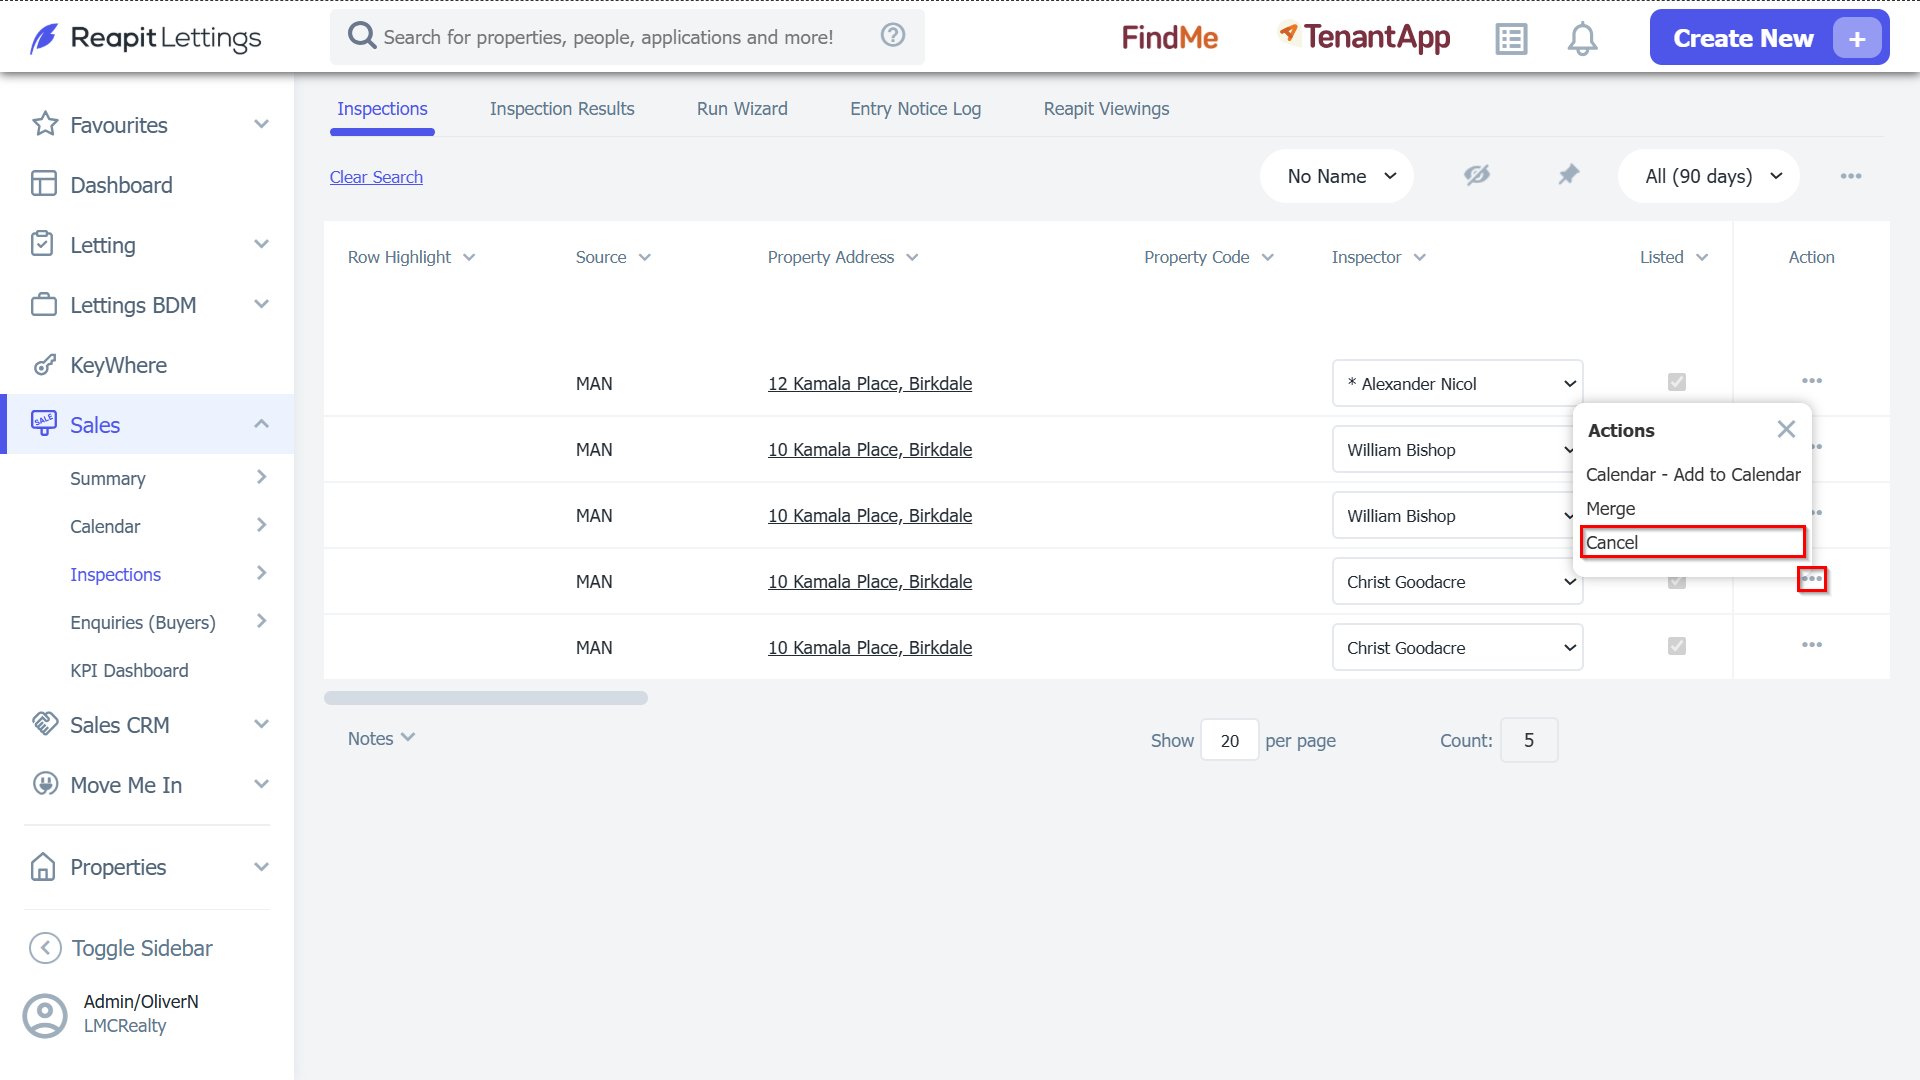The height and width of the screenshot is (1080, 1920).
Task: Click the help question mark icon
Action: pyautogui.click(x=893, y=36)
